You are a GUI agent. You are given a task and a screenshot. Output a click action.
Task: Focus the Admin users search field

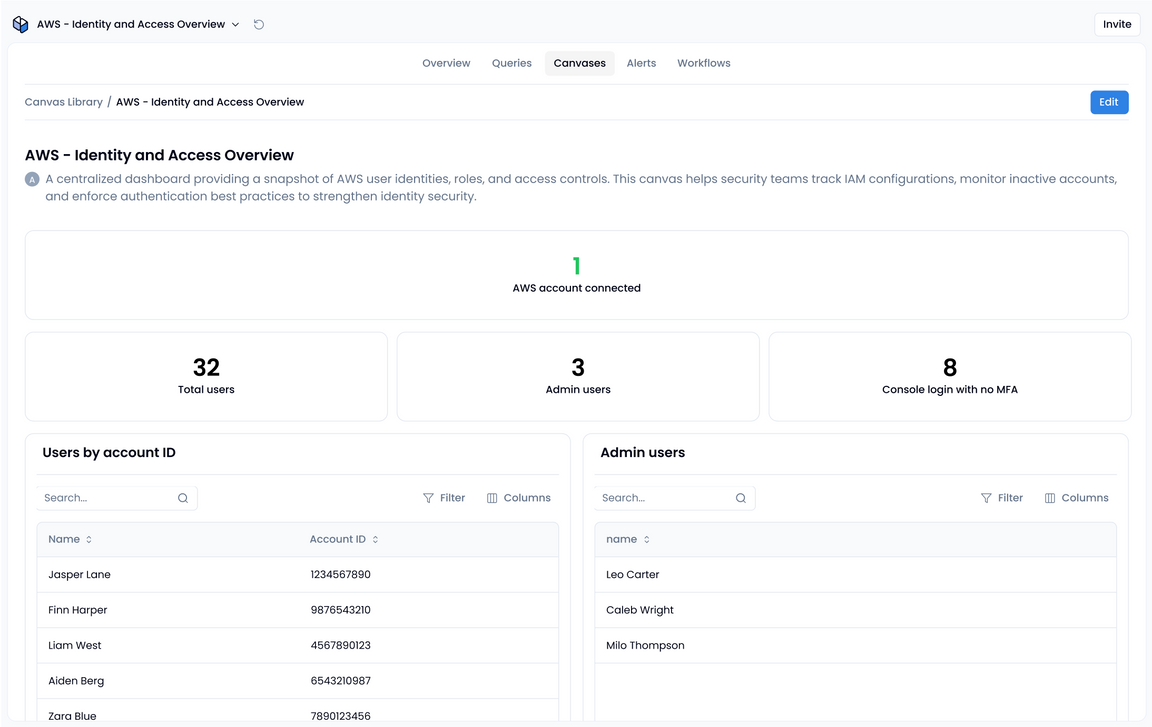pyautogui.click(x=674, y=498)
